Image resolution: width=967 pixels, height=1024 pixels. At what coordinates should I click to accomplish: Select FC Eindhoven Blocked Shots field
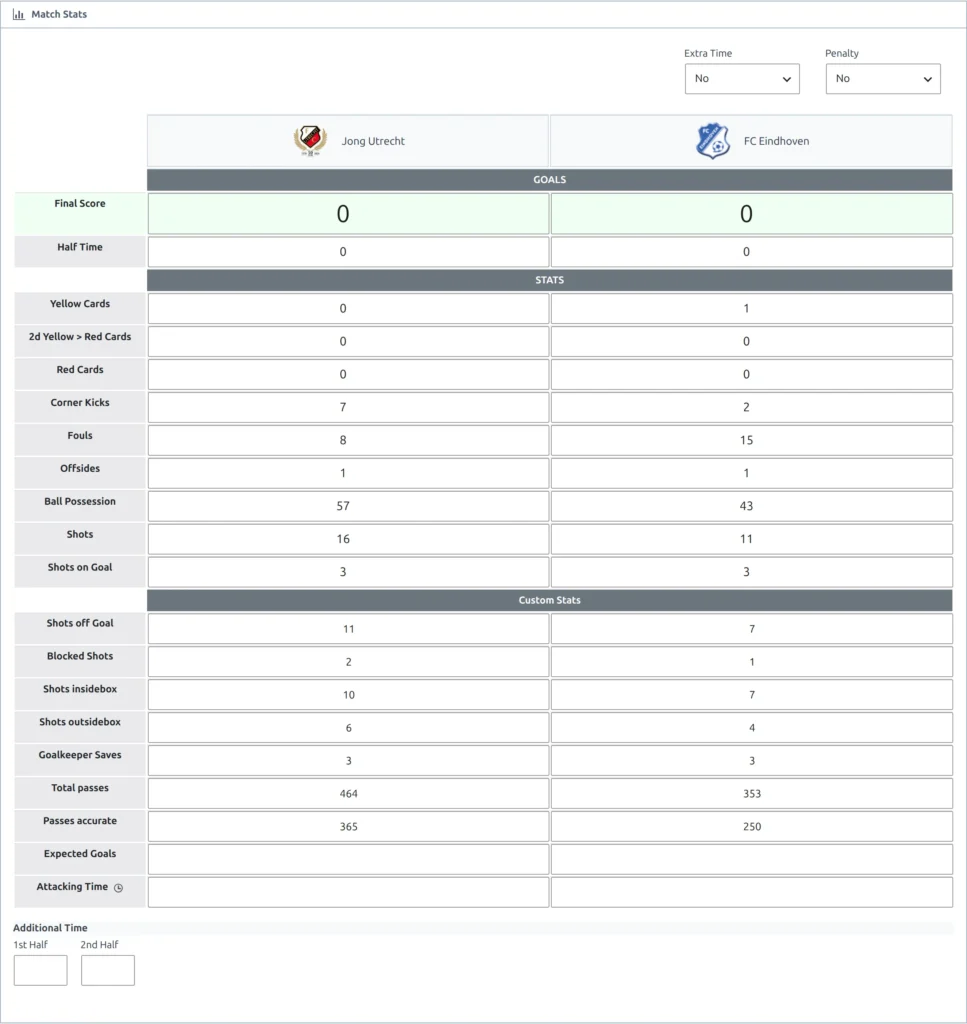click(x=752, y=662)
